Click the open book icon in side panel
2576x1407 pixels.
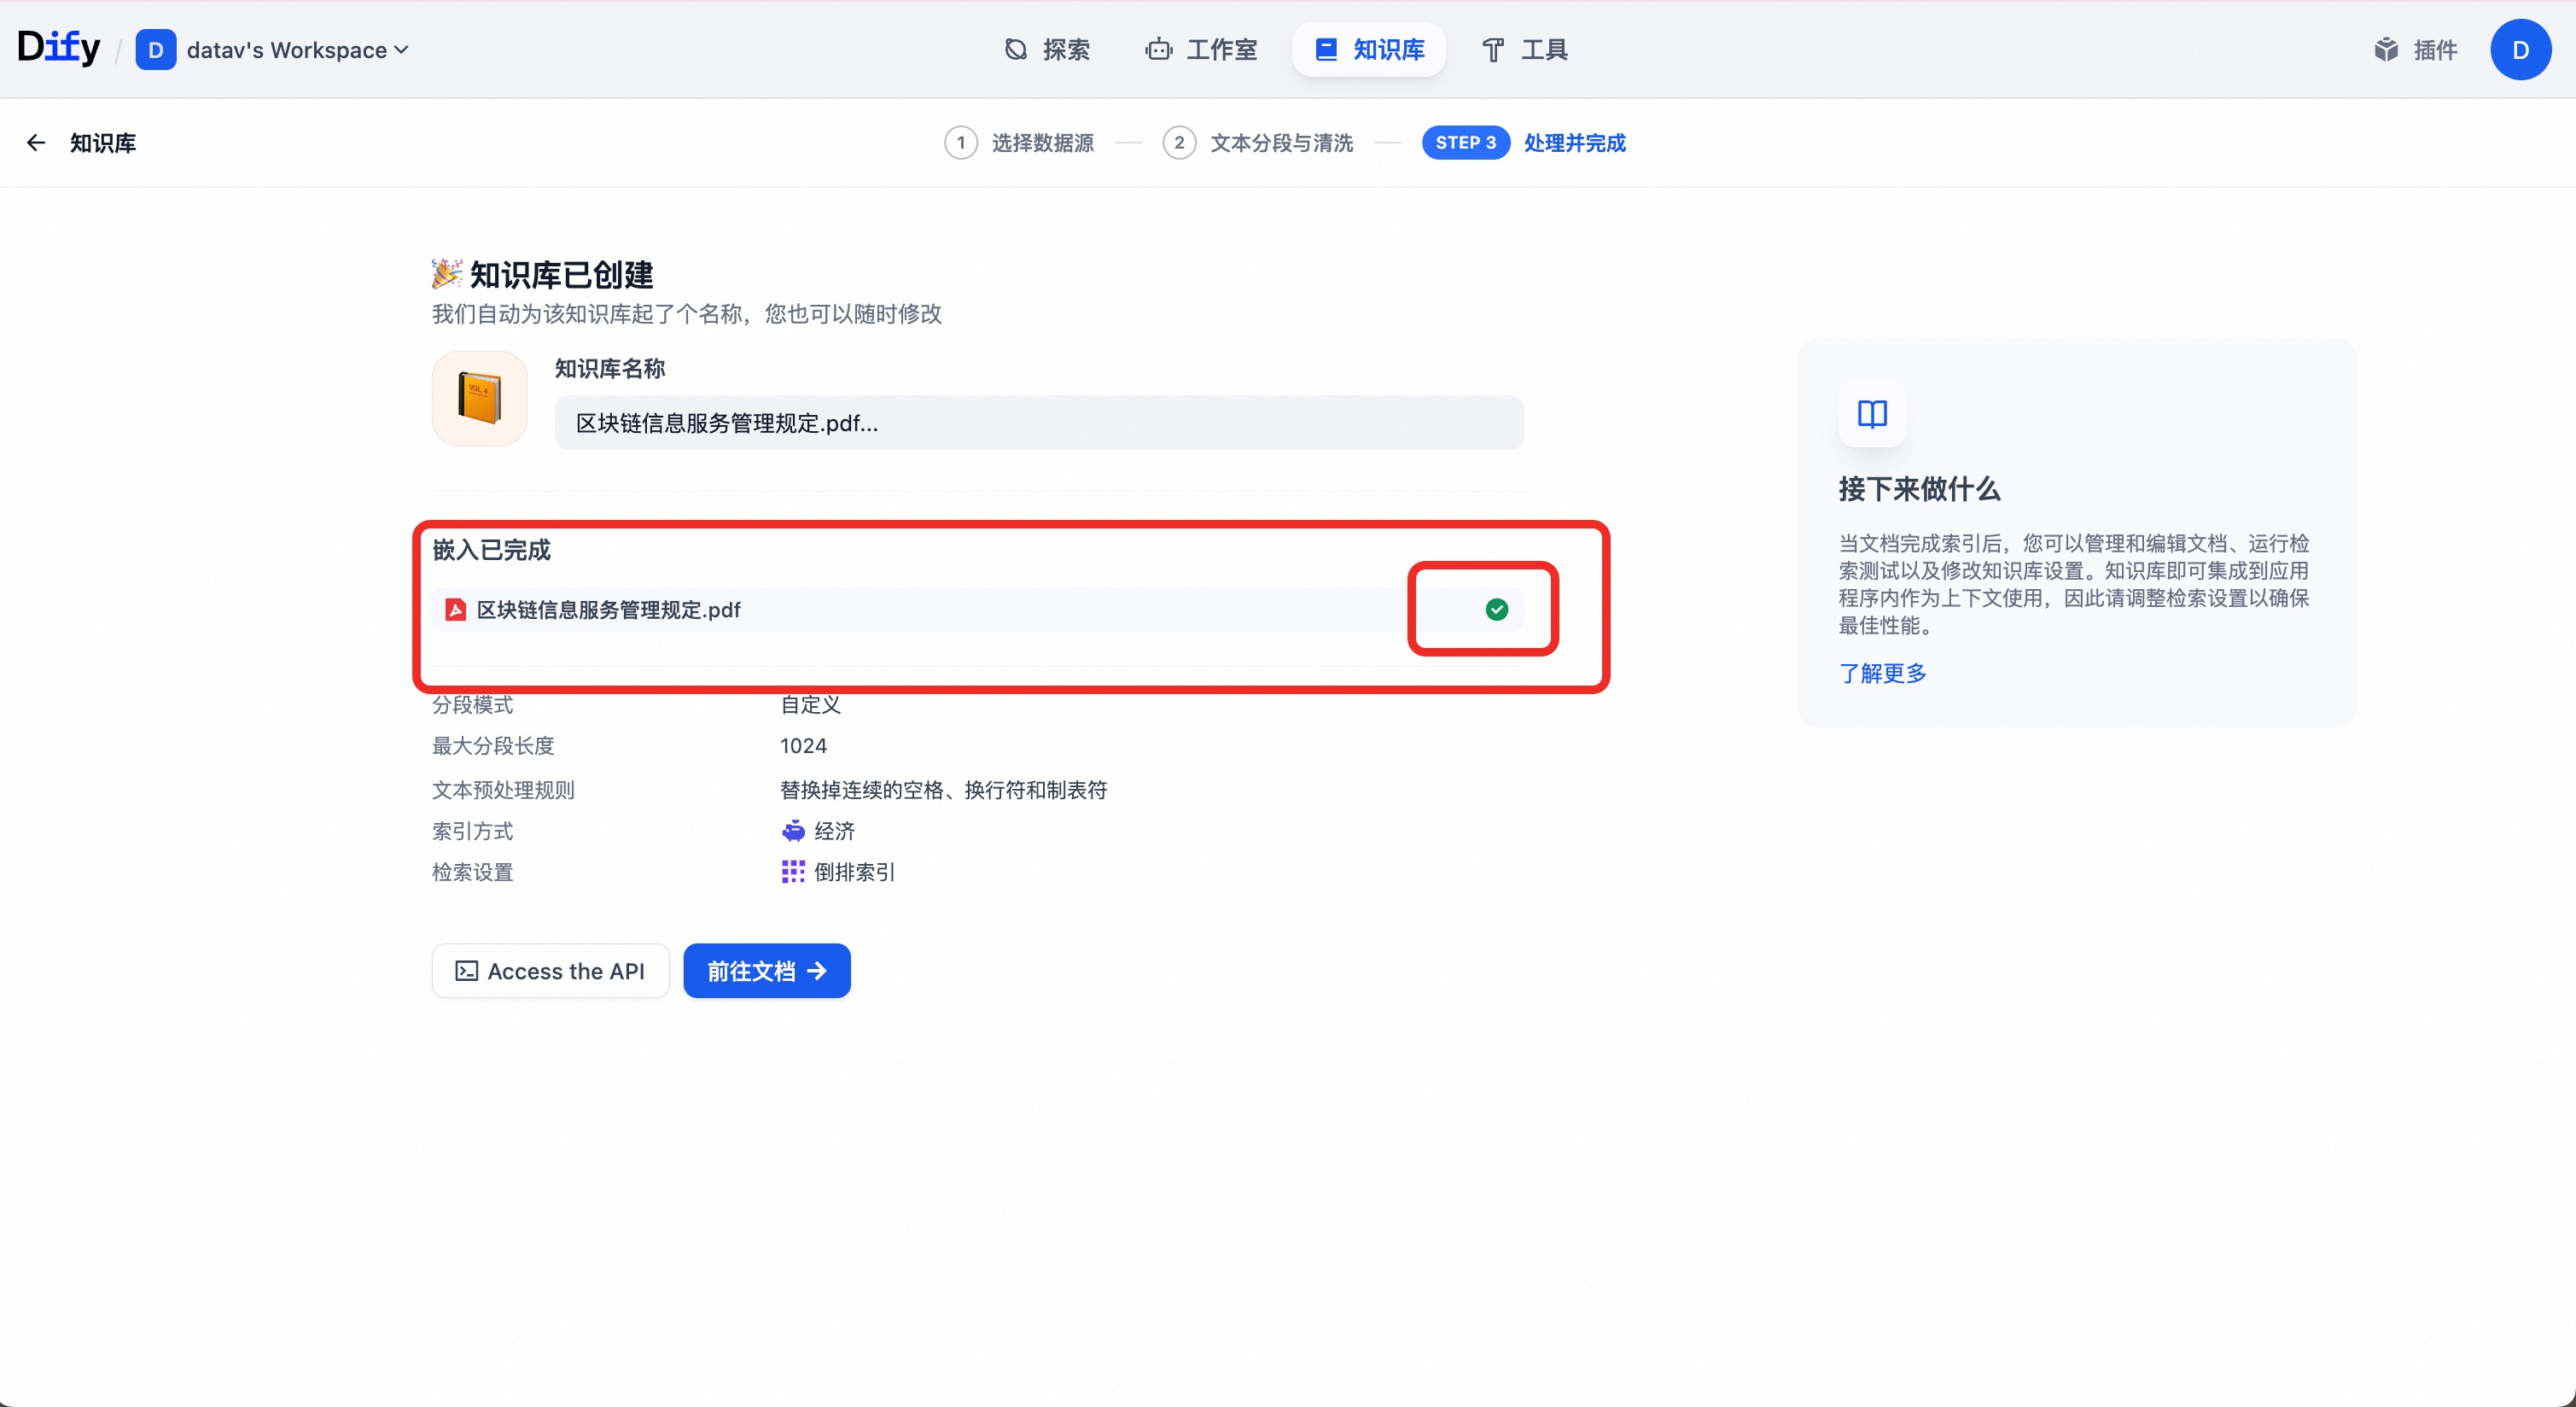[1872, 414]
